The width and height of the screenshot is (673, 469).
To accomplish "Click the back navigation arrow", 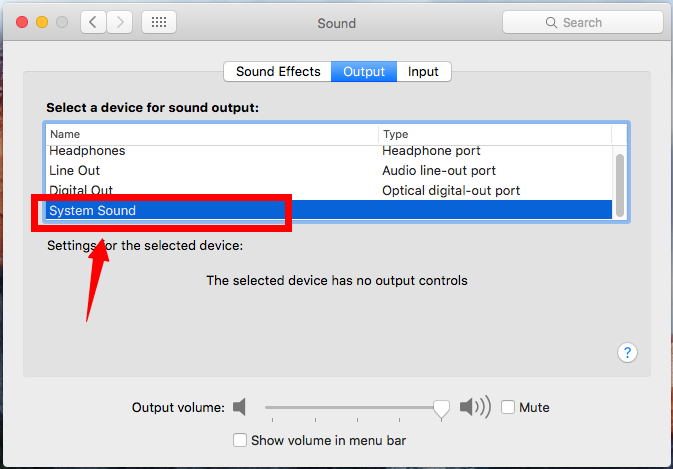I will (x=93, y=22).
